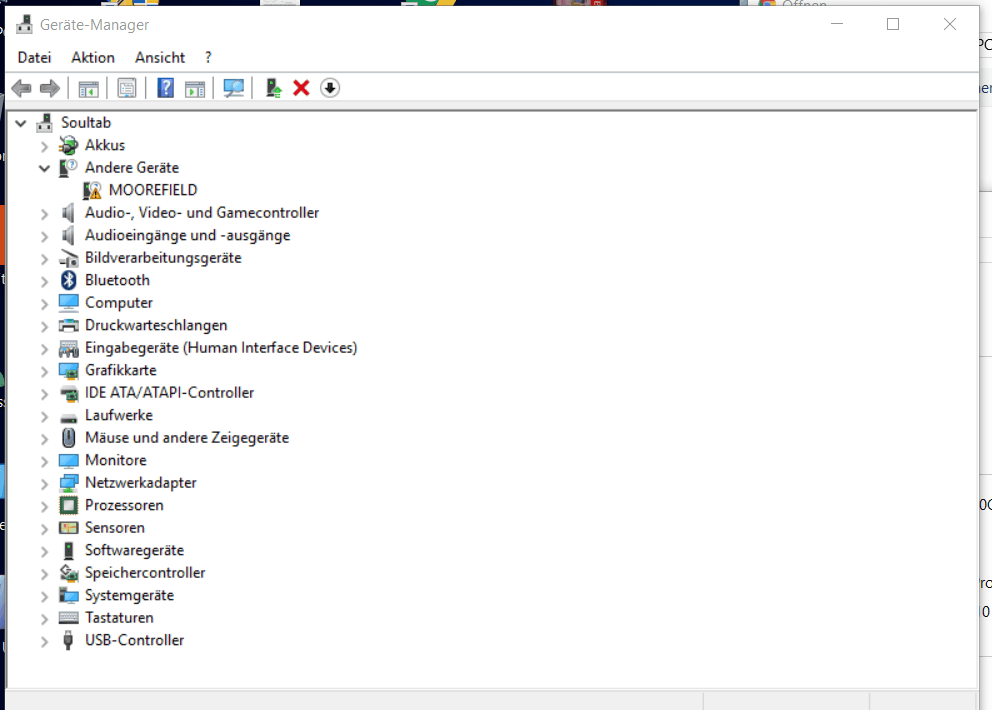Viewport: 992px width, 710px height.
Task: Minimize the Geräte-Manager window
Action: click(837, 24)
